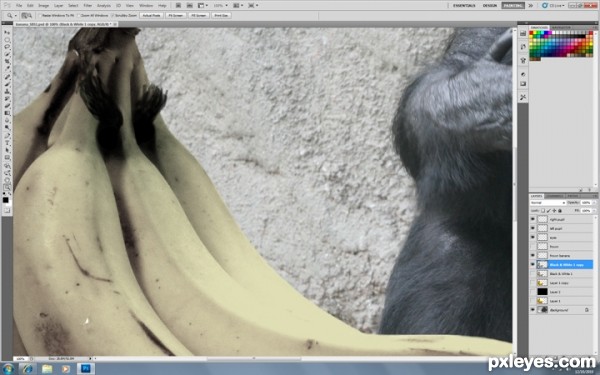Click Lock transparent pixels icon
The height and width of the screenshot is (375, 600).
pyautogui.click(x=543, y=211)
